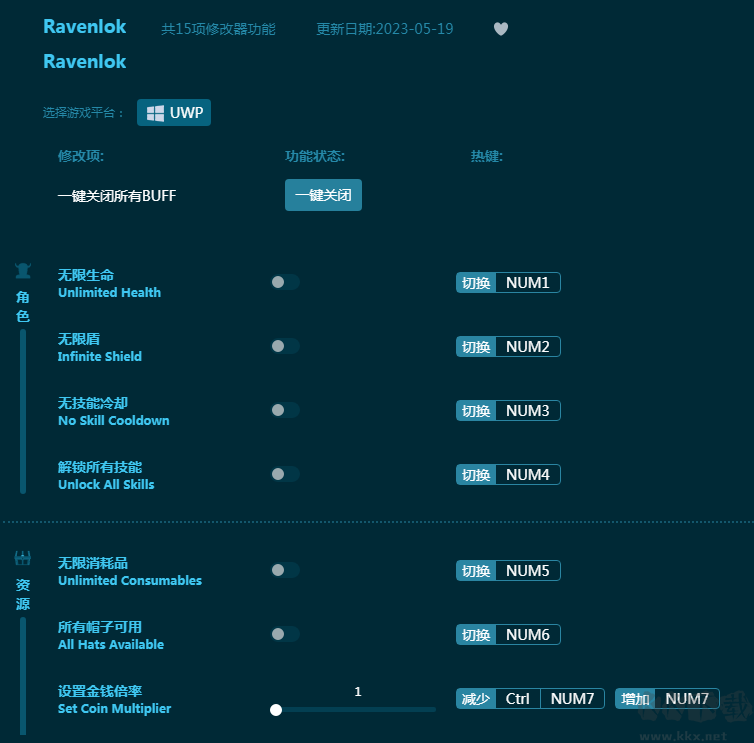The height and width of the screenshot is (743, 754).
Task: Click the NUM1 hotkey for Unlimited Health
Action: pyautogui.click(x=528, y=282)
